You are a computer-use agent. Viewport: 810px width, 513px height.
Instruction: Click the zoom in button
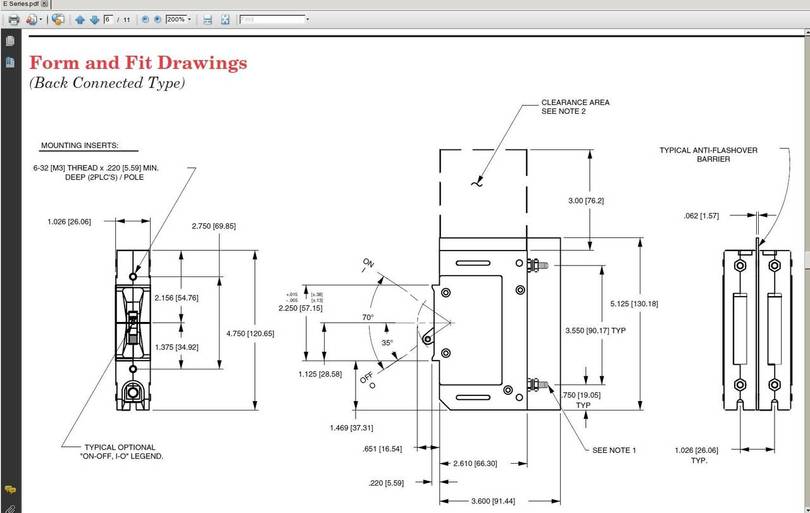[158, 20]
